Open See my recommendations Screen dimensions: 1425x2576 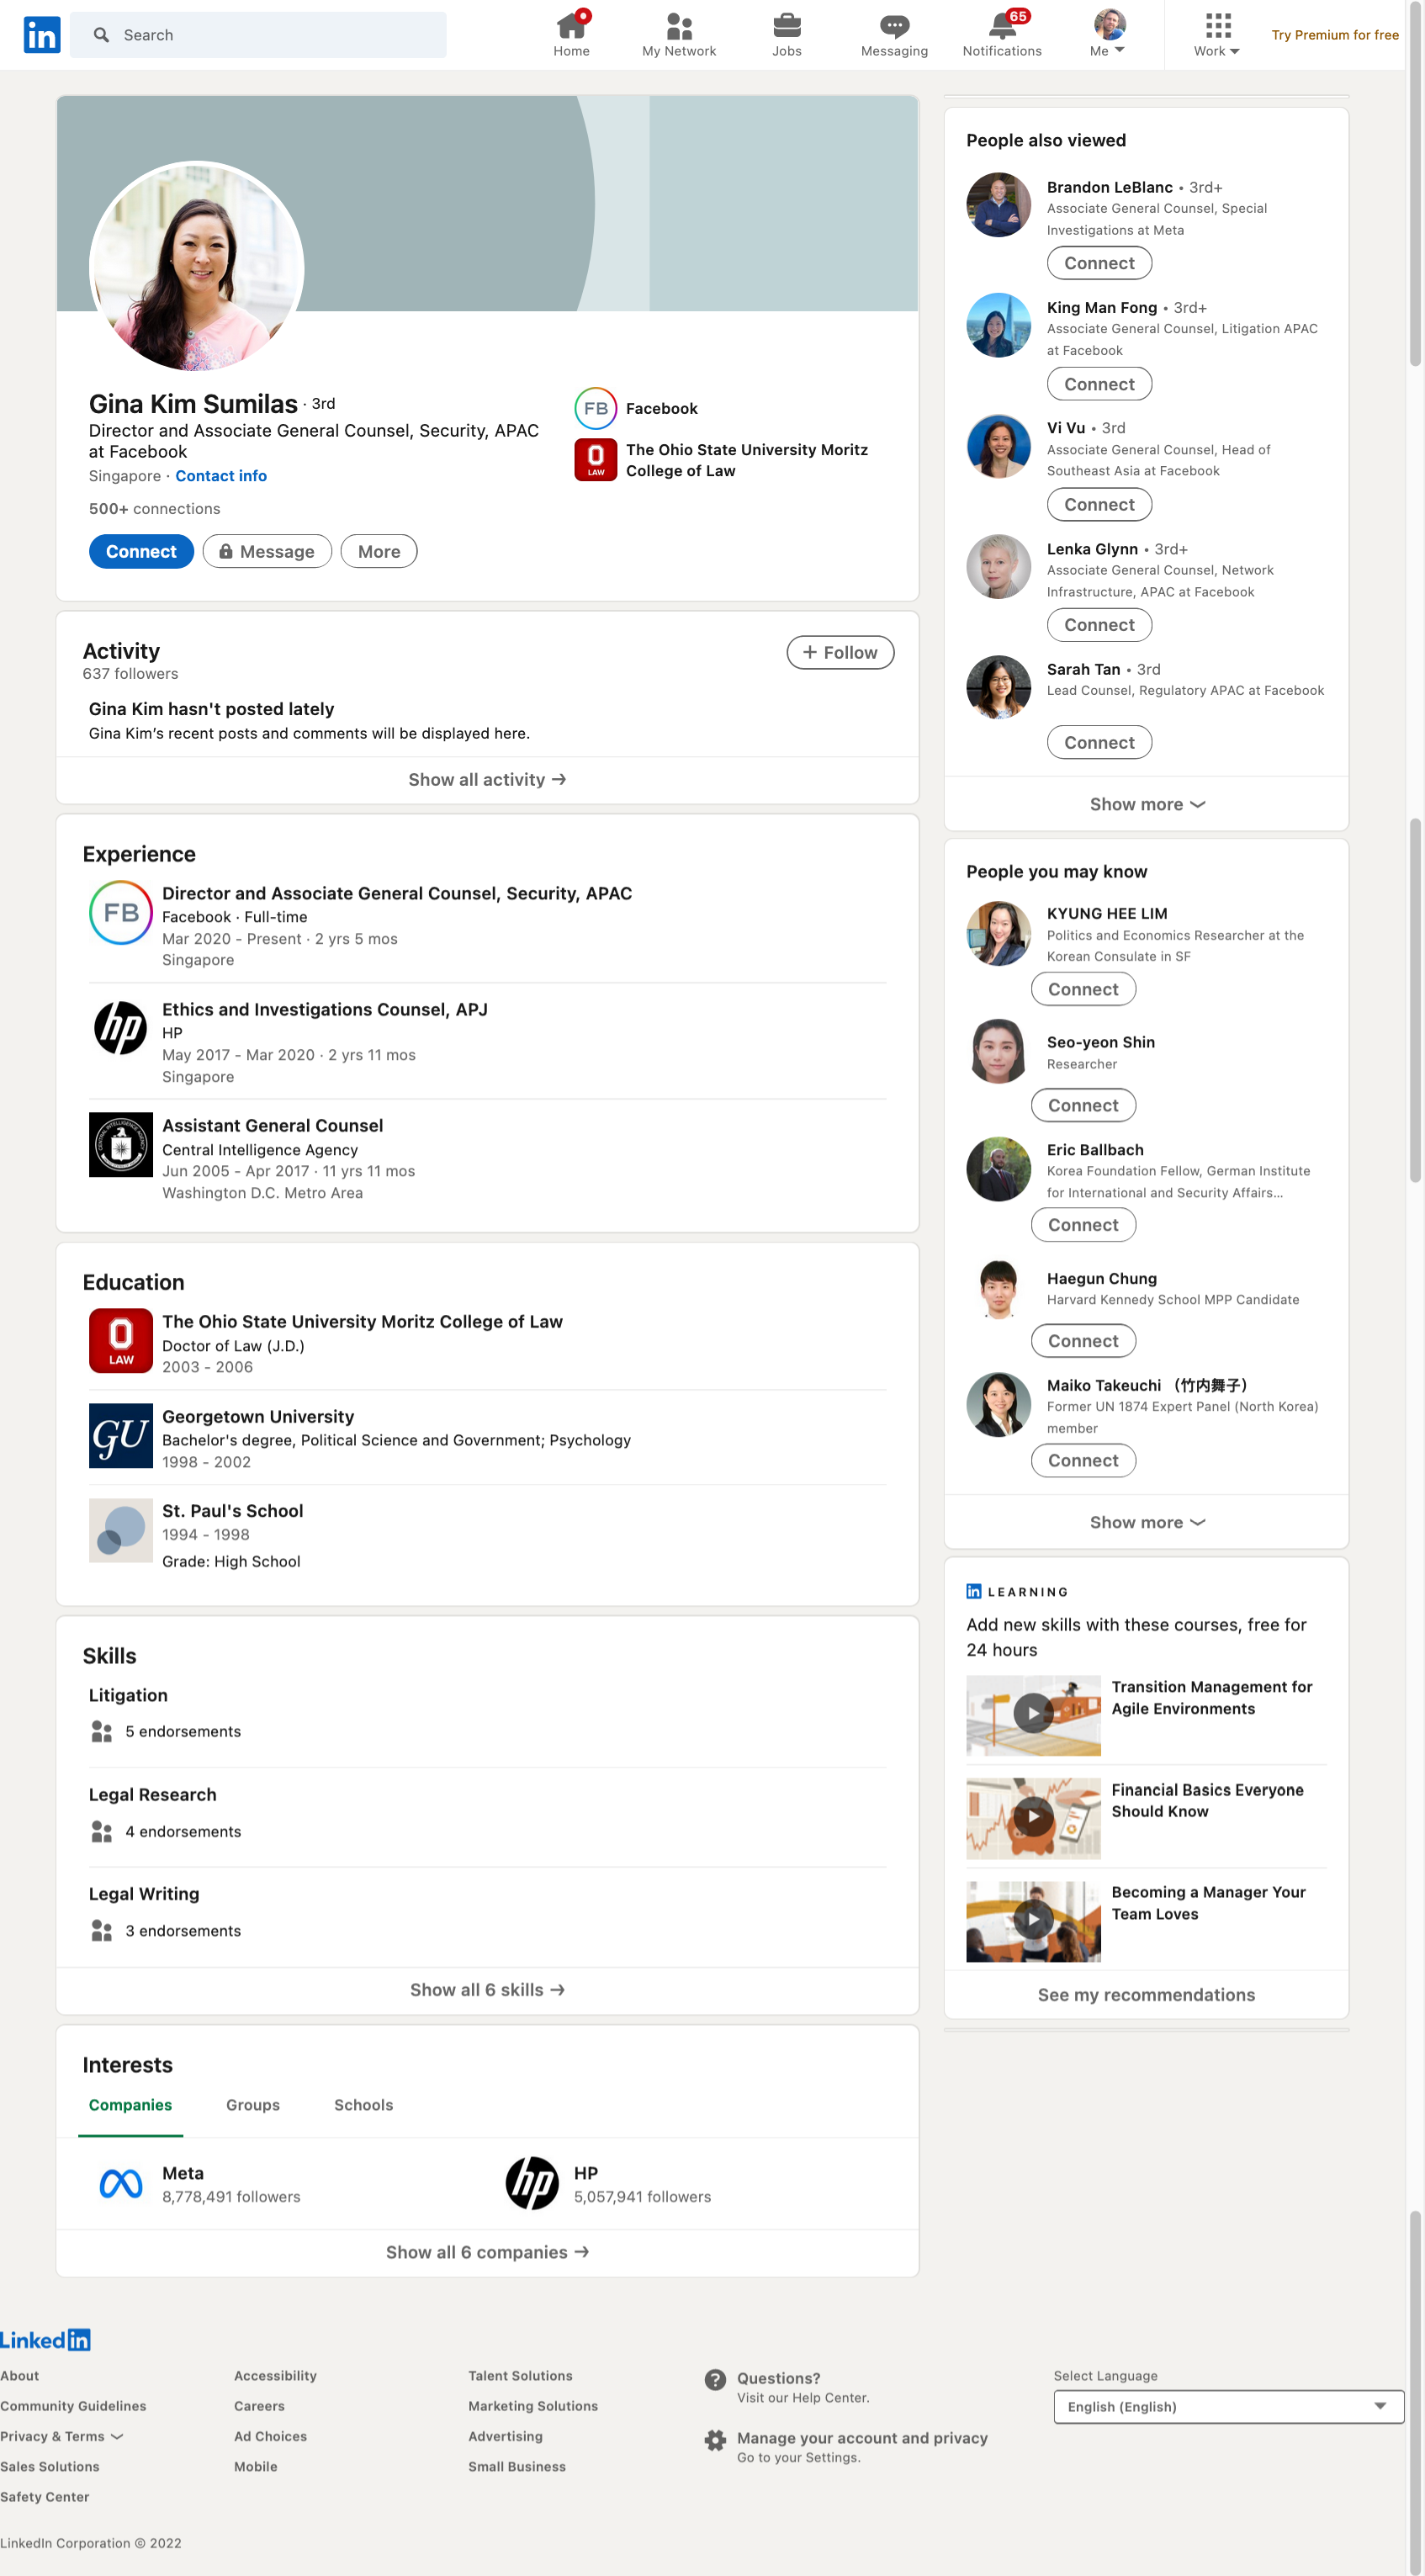[x=1147, y=1995]
